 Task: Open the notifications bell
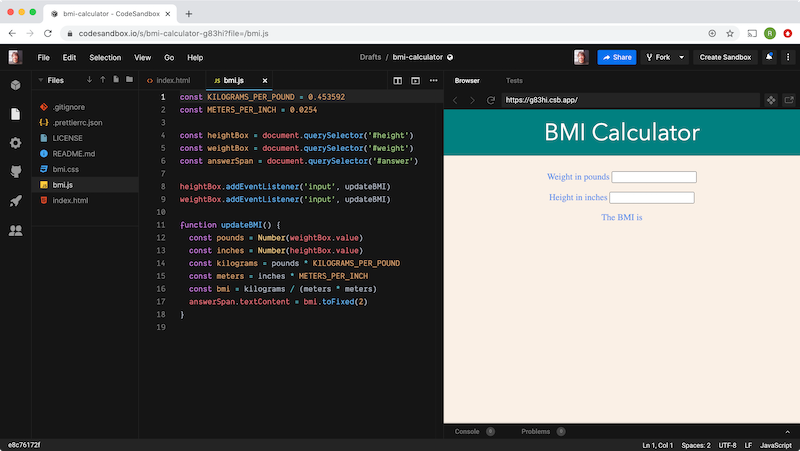coord(769,57)
